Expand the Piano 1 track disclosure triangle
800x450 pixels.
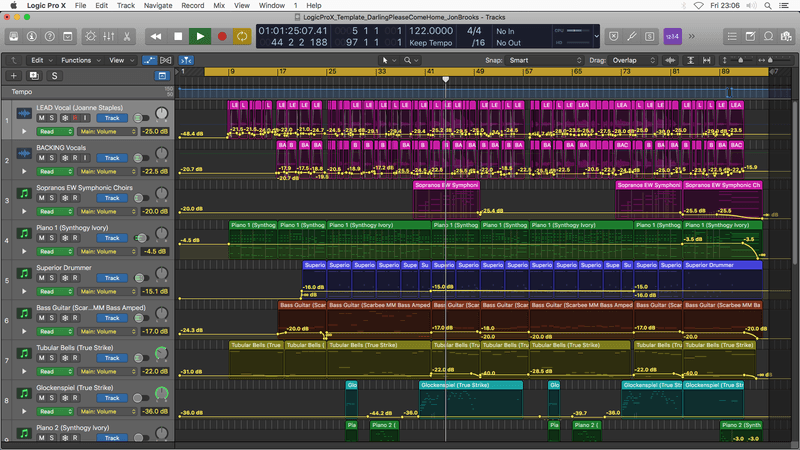click(x=24, y=252)
